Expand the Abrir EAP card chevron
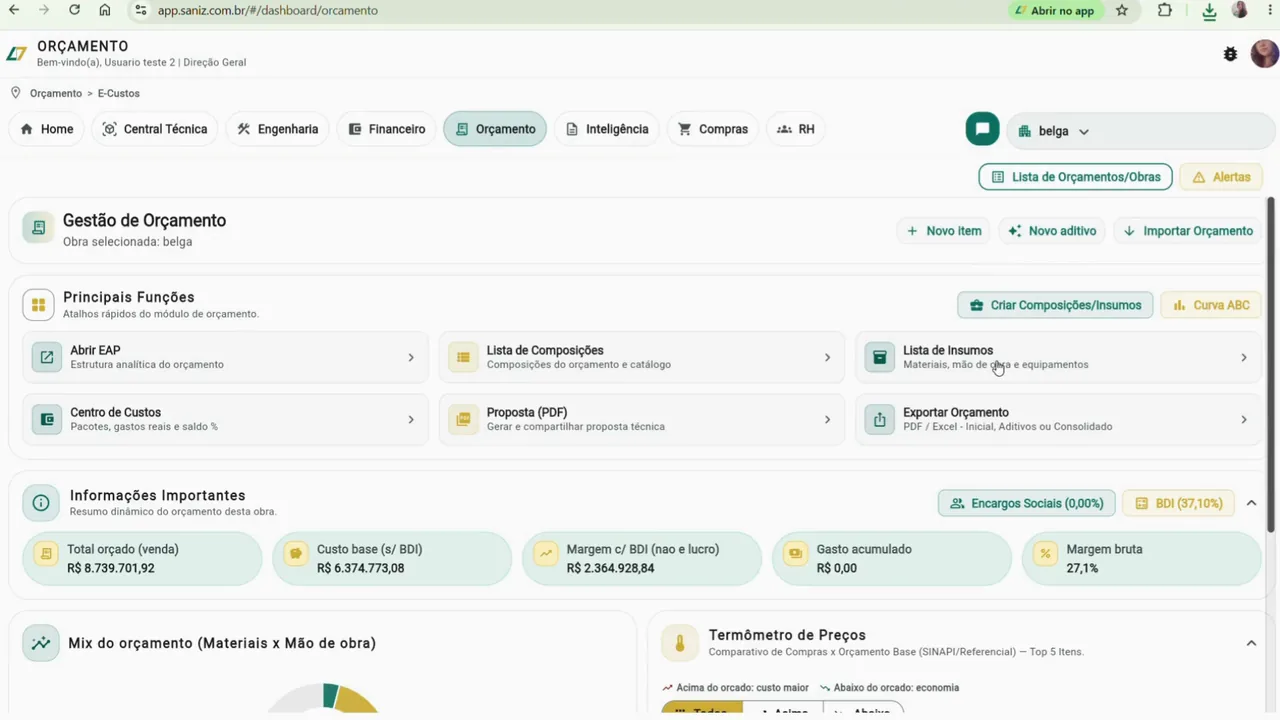The height and width of the screenshot is (720, 1280). coord(411,357)
